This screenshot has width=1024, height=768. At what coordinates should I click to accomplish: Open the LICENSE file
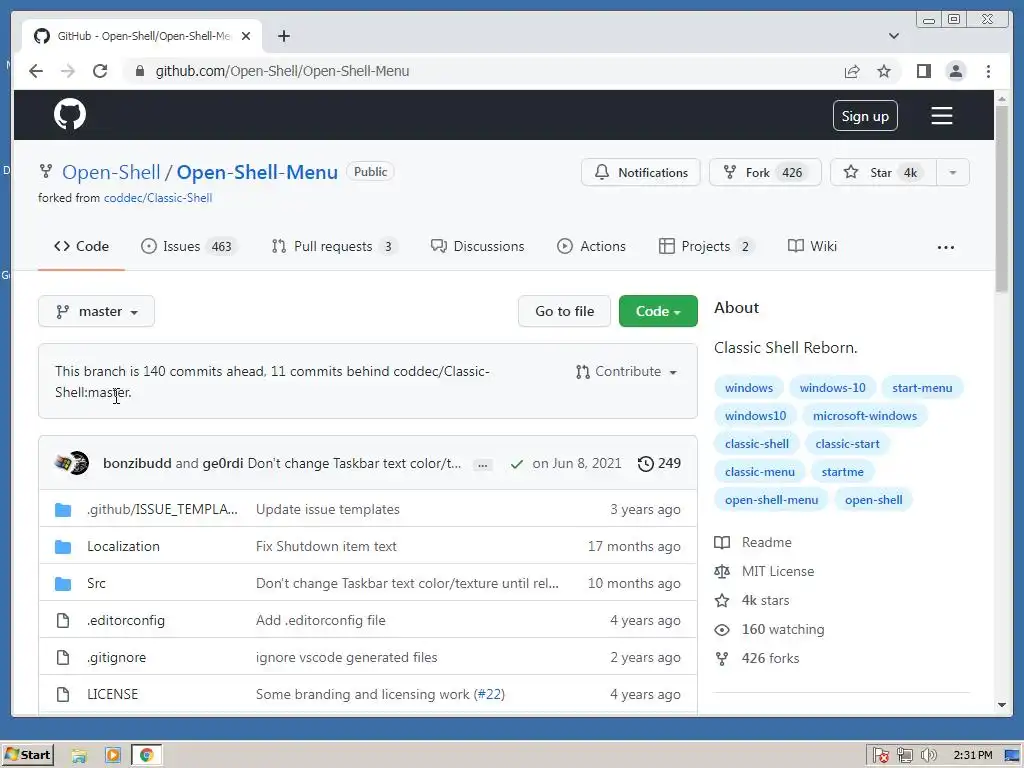[112, 695]
